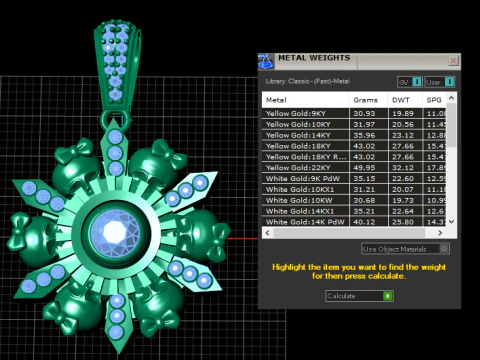Click the 30.93 grams value
The image size is (480, 360).
point(364,113)
